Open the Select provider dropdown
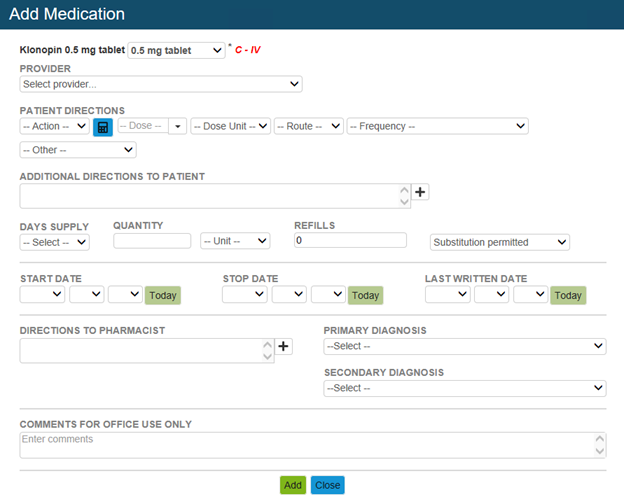 (x=161, y=84)
